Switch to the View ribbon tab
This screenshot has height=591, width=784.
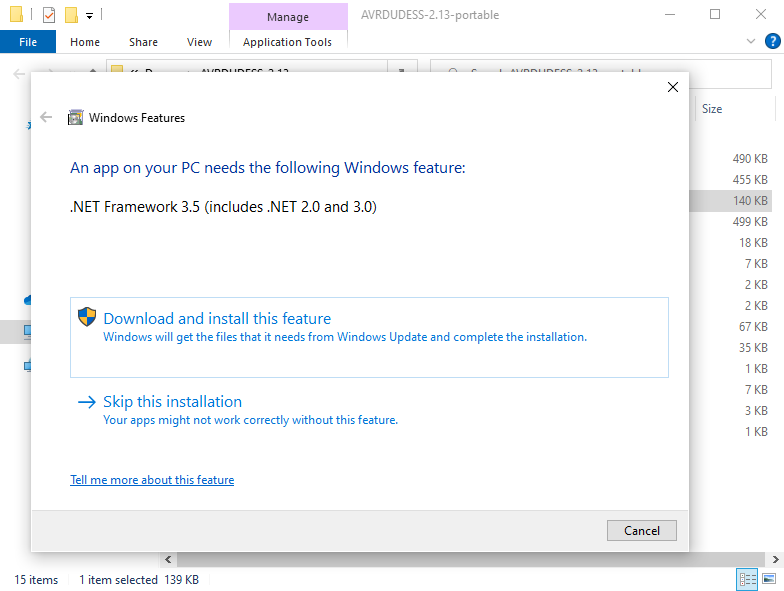(200, 42)
